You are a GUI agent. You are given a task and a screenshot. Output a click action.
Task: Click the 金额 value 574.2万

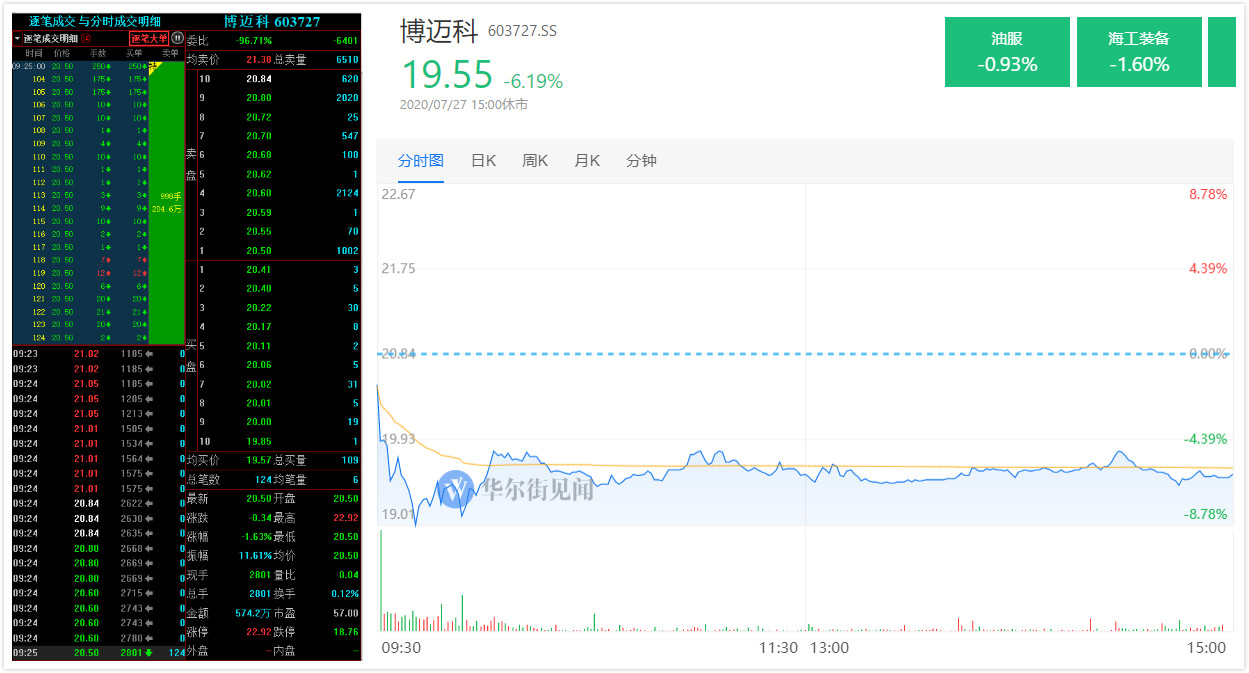[x=254, y=612]
